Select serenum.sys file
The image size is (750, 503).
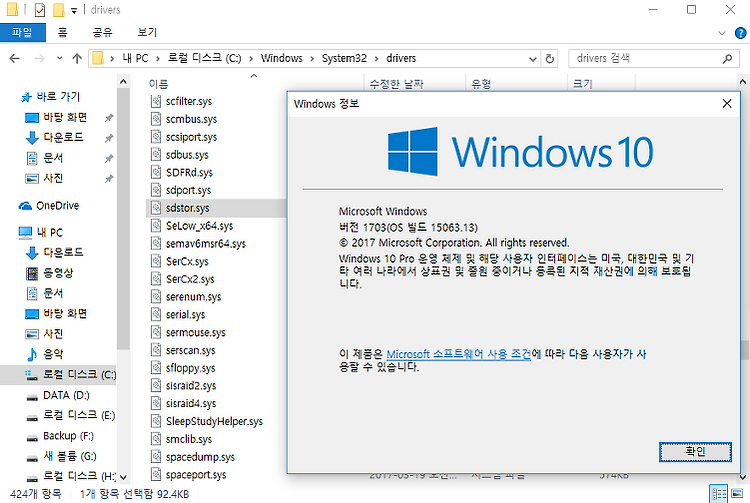[x=194, y=297]
